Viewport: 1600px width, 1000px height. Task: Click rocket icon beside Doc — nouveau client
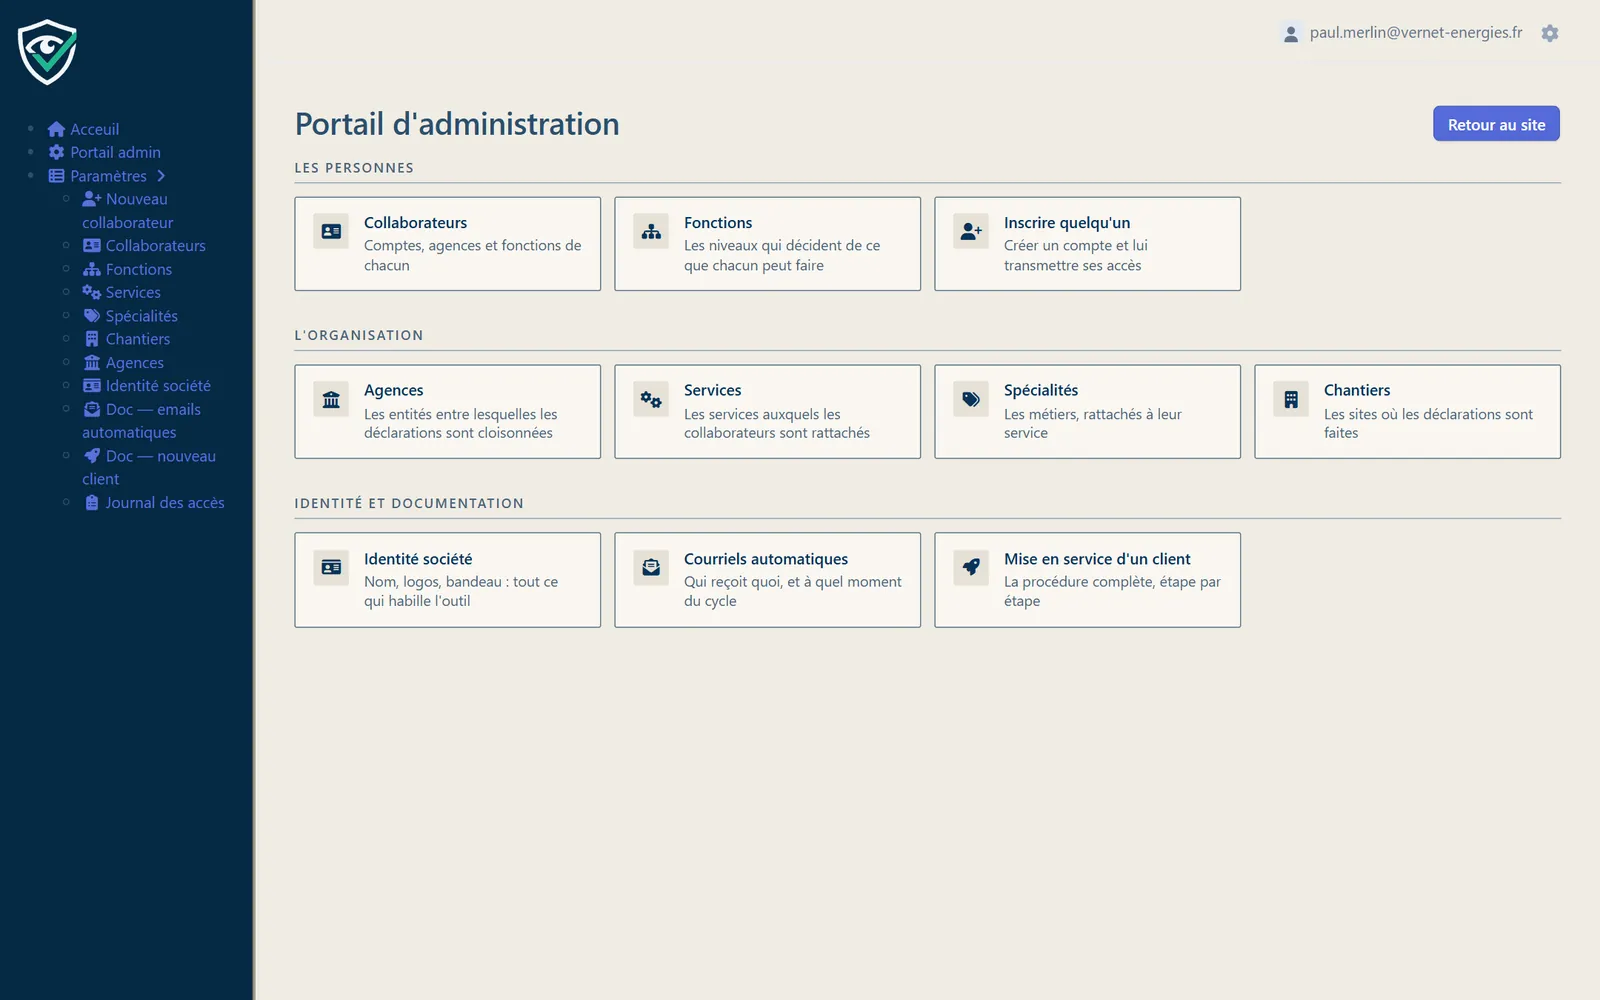pos(92,456)
